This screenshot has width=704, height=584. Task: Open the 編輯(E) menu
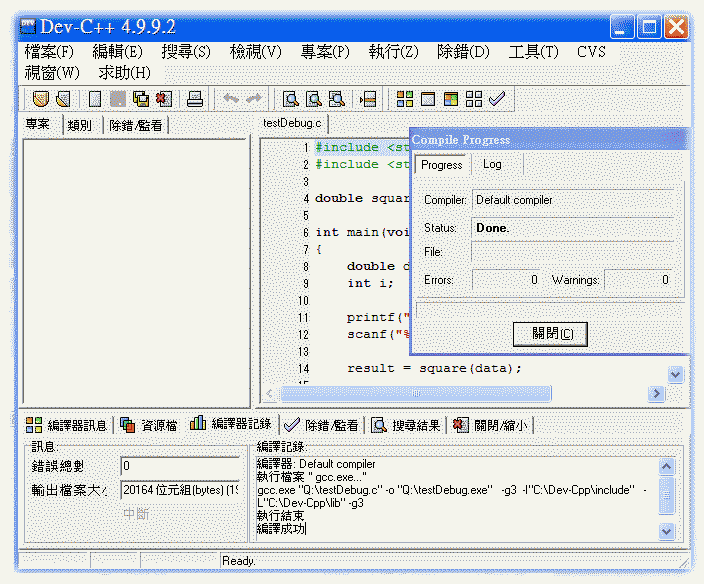click(117, 52)
